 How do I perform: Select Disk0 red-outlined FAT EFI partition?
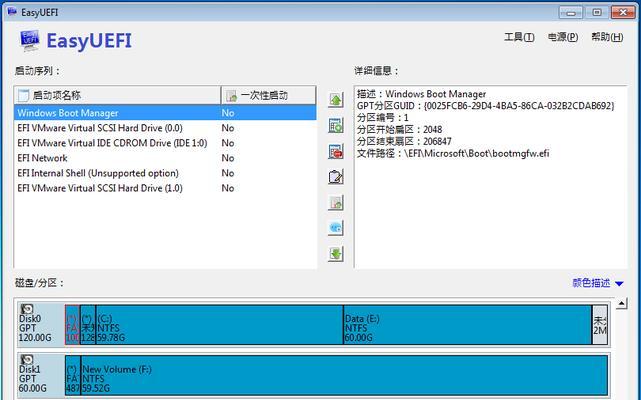[x=72, y=324]
